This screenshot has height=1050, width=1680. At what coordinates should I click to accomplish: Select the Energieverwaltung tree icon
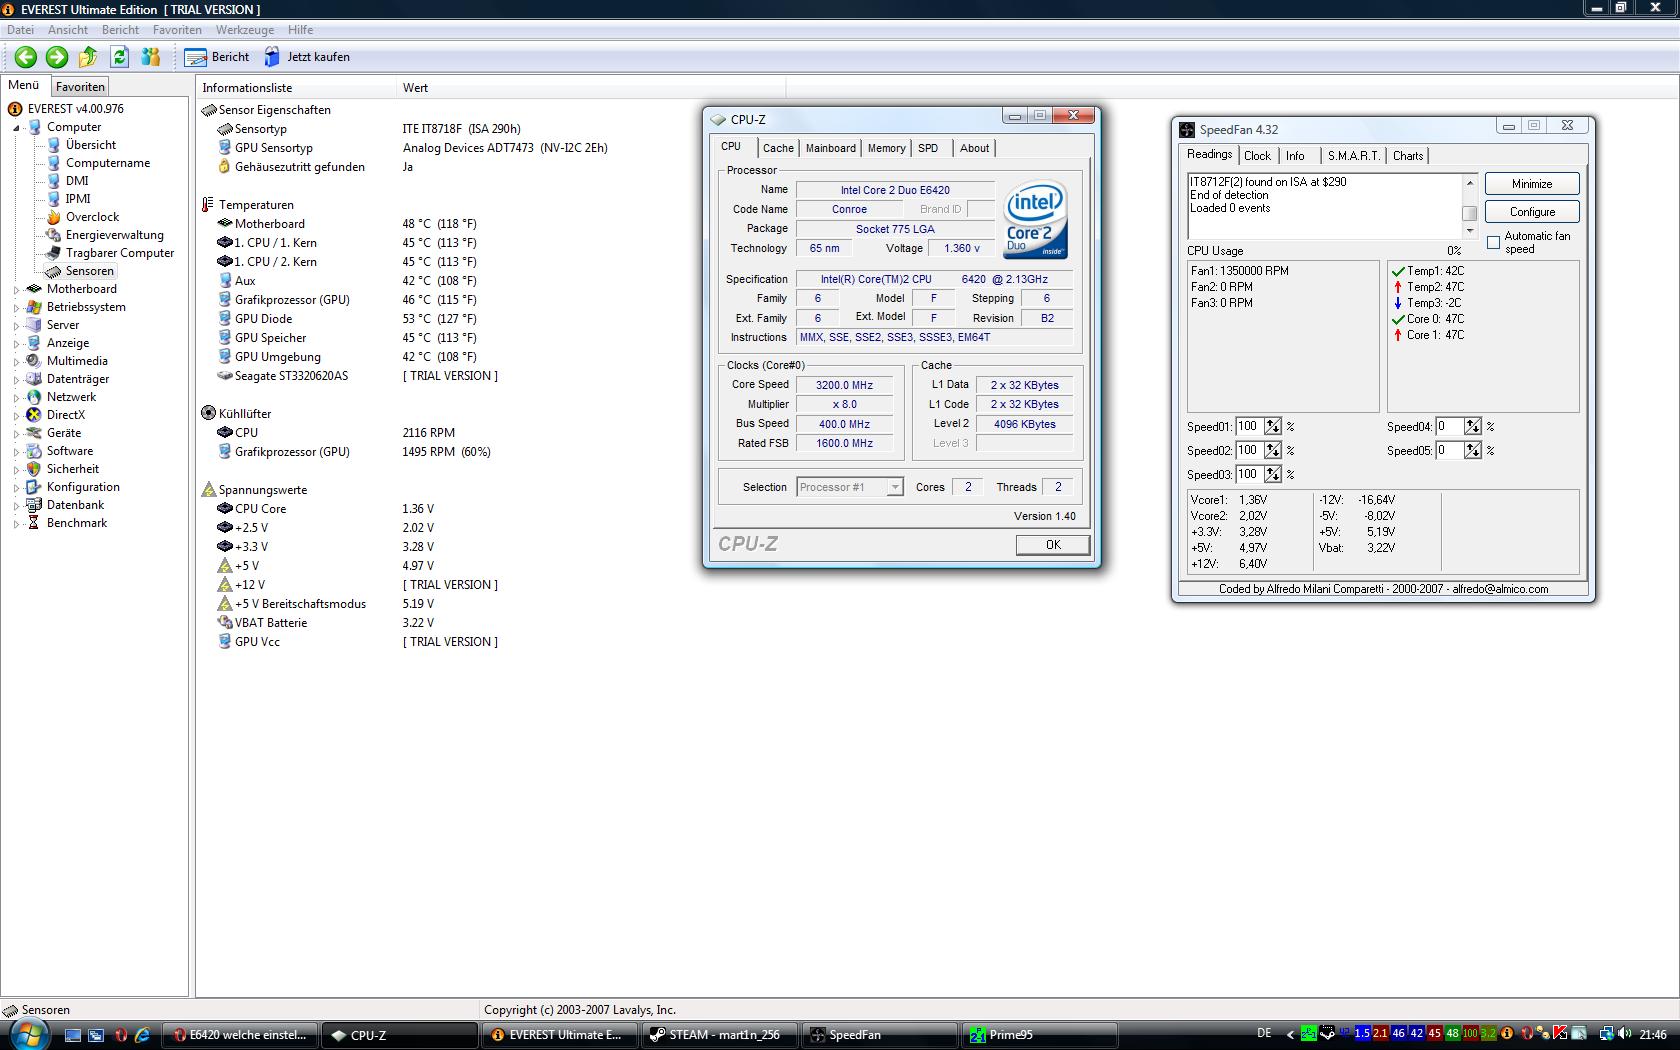tap(54, 235)
